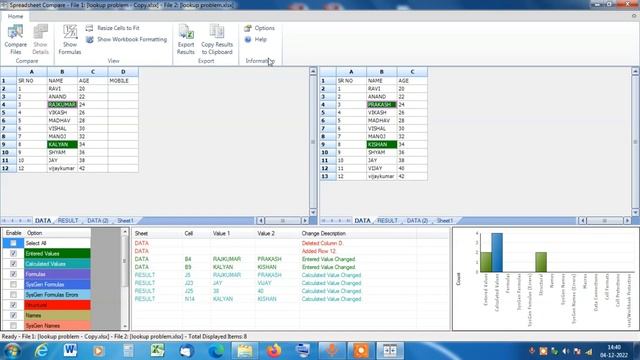Open Sheet1 tab in right pane
Image resolution: width=640 pixels, height=360 pixels.
(x=444, y=220)
